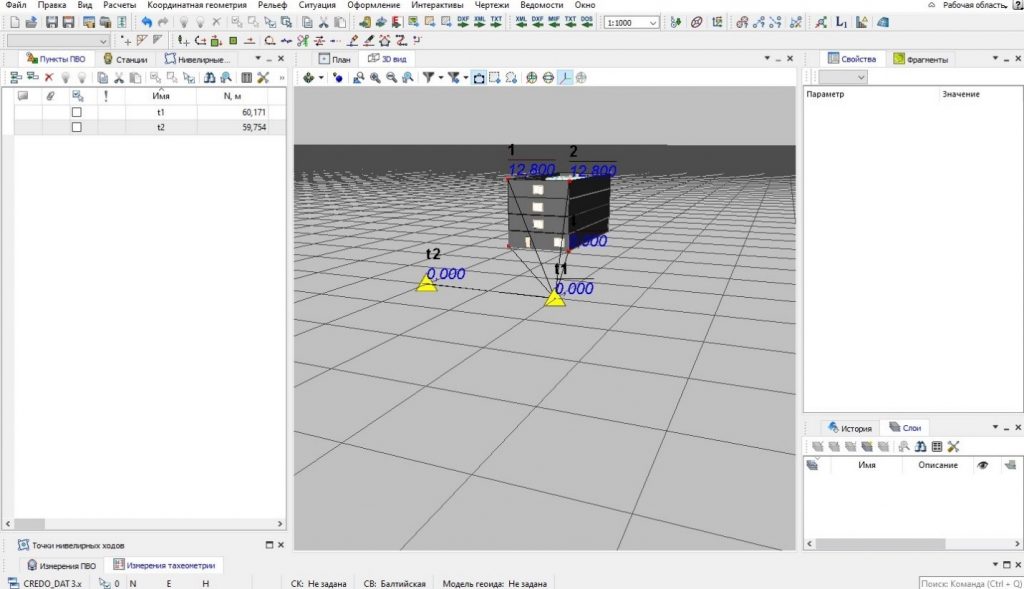Click the scissors cut icon in main toolbar
The image size is (1024, 589).
pos(323,22)
